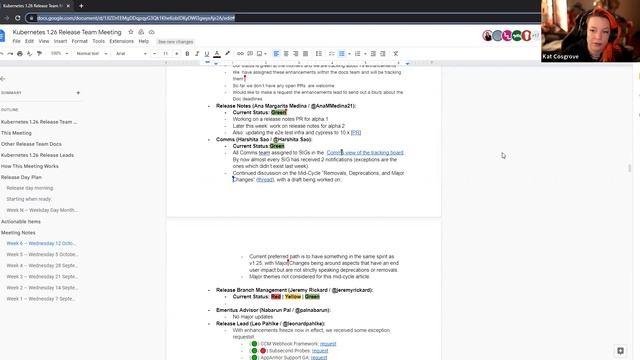Click the address bar URL

tap(136, 18)
